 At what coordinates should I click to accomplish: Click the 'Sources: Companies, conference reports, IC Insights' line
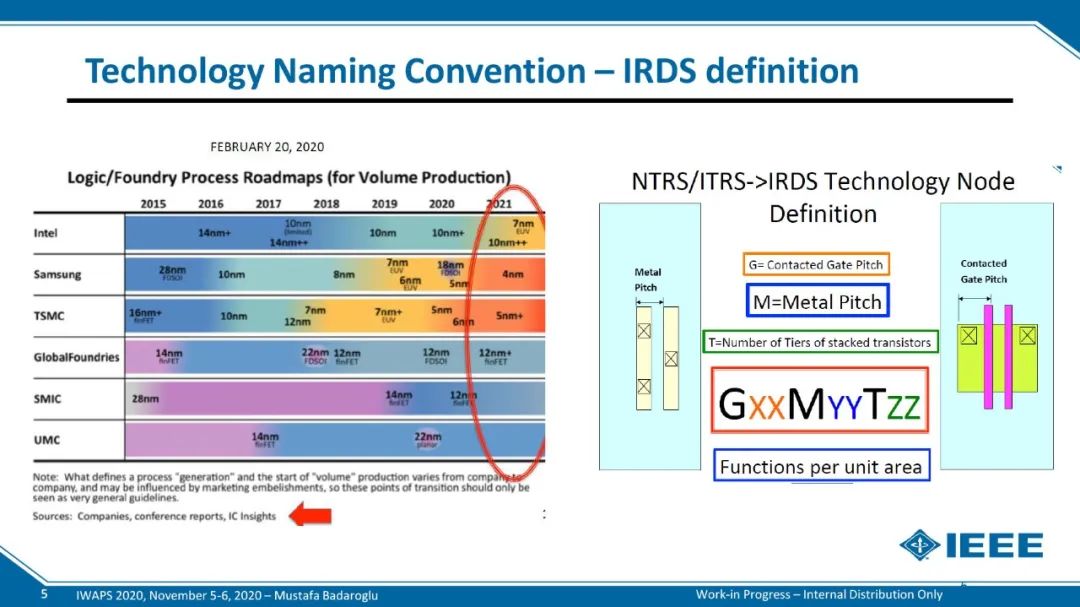click(x=154, y=516)
